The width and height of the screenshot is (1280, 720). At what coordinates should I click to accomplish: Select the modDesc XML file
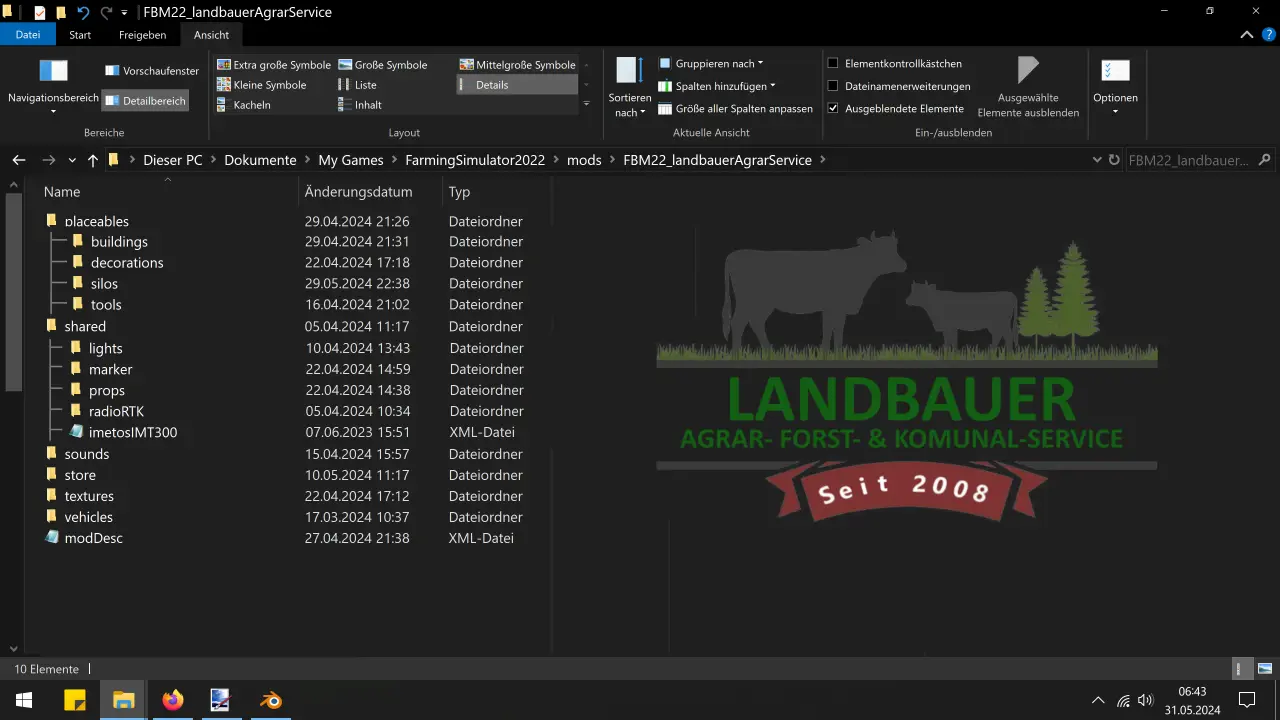93,538
